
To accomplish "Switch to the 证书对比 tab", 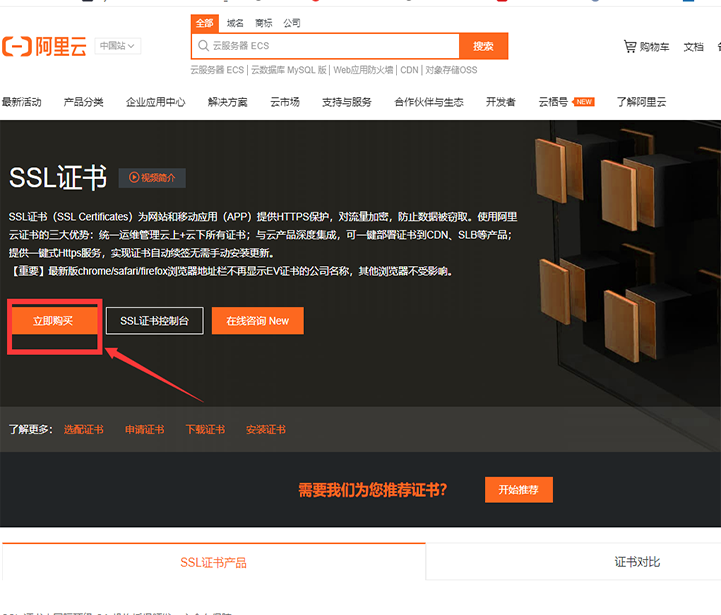I will (636, 562).
